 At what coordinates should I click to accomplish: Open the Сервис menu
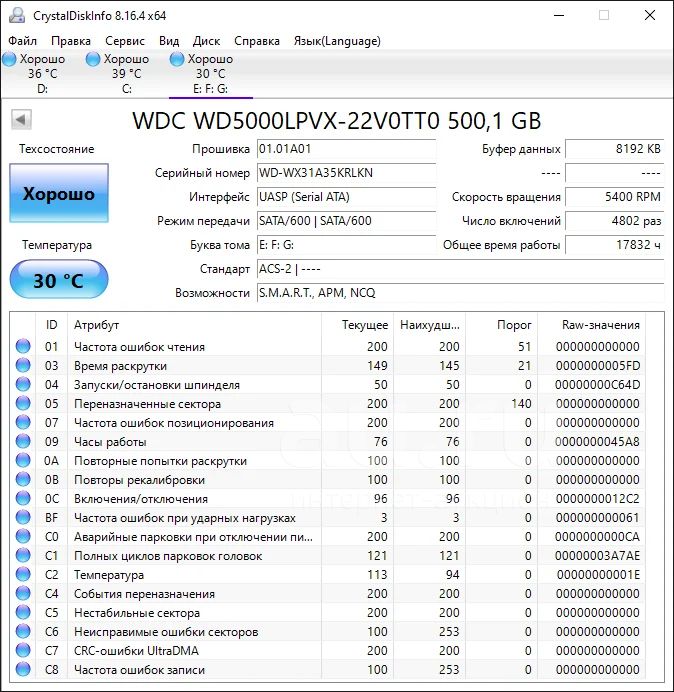pos(125,41)
